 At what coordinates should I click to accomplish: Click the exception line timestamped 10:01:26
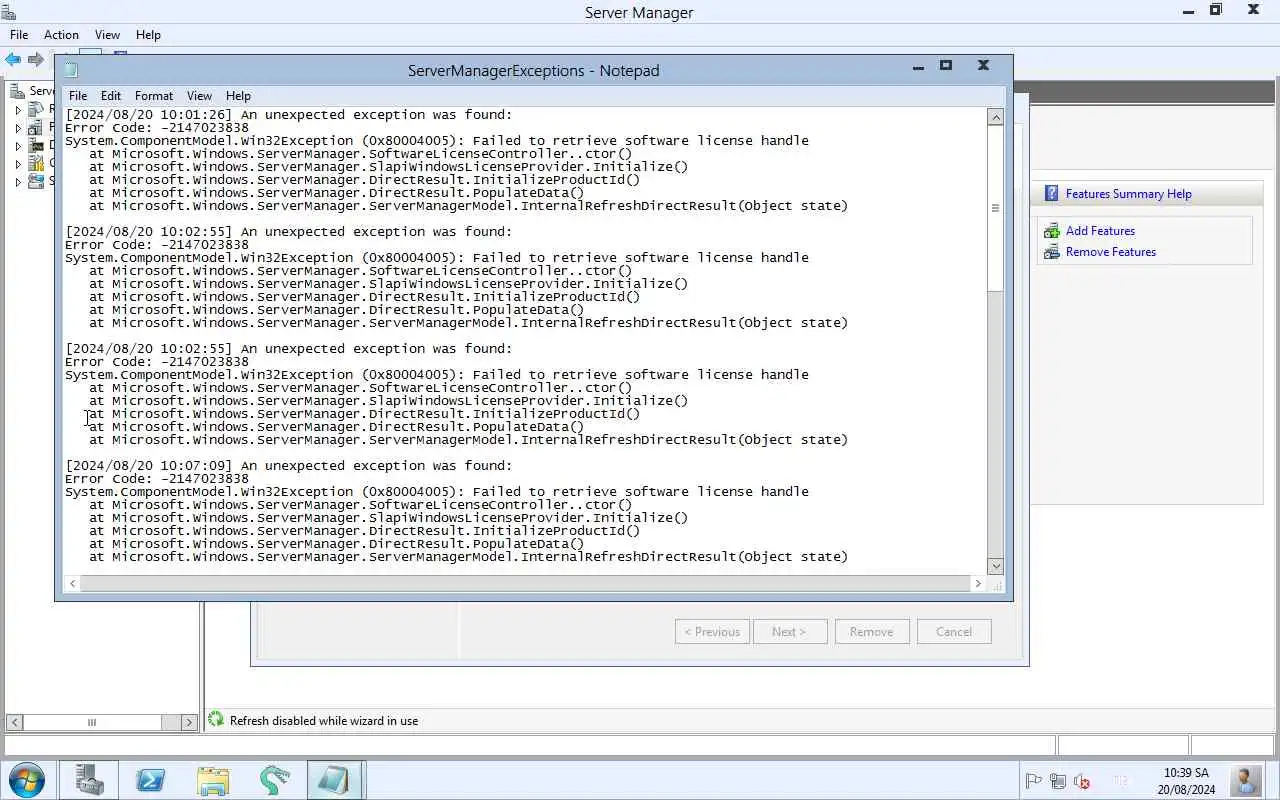tap(289, 115)
